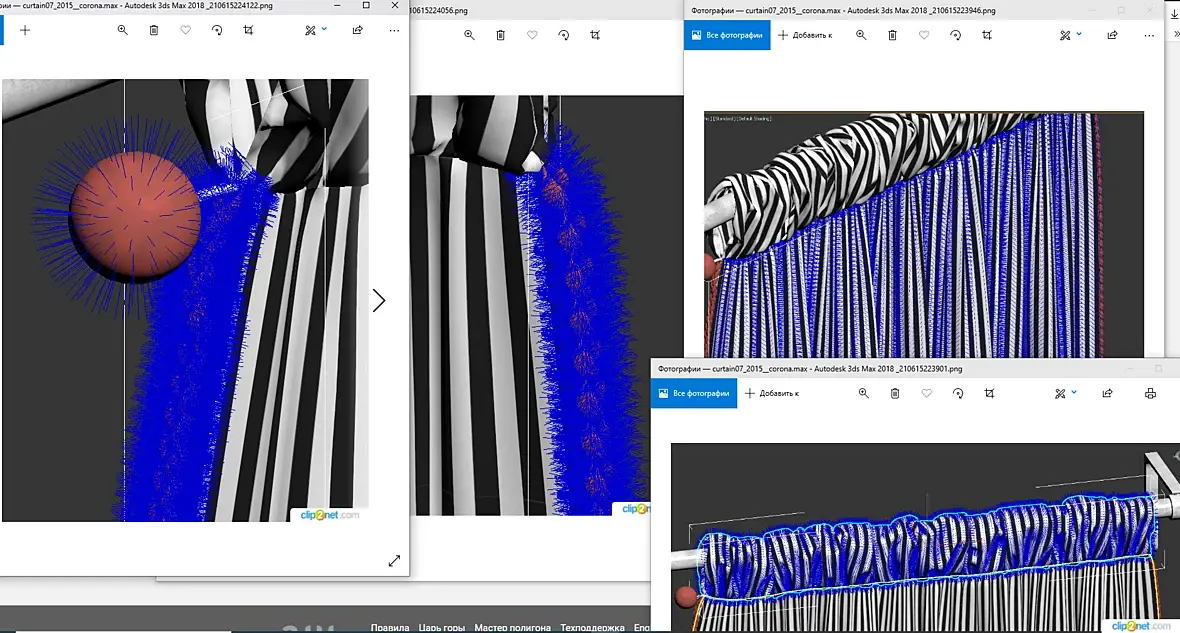1180x633 pixels.
Task: Open the Edit & Create dropdown in the left window
Action: (315, 30)
